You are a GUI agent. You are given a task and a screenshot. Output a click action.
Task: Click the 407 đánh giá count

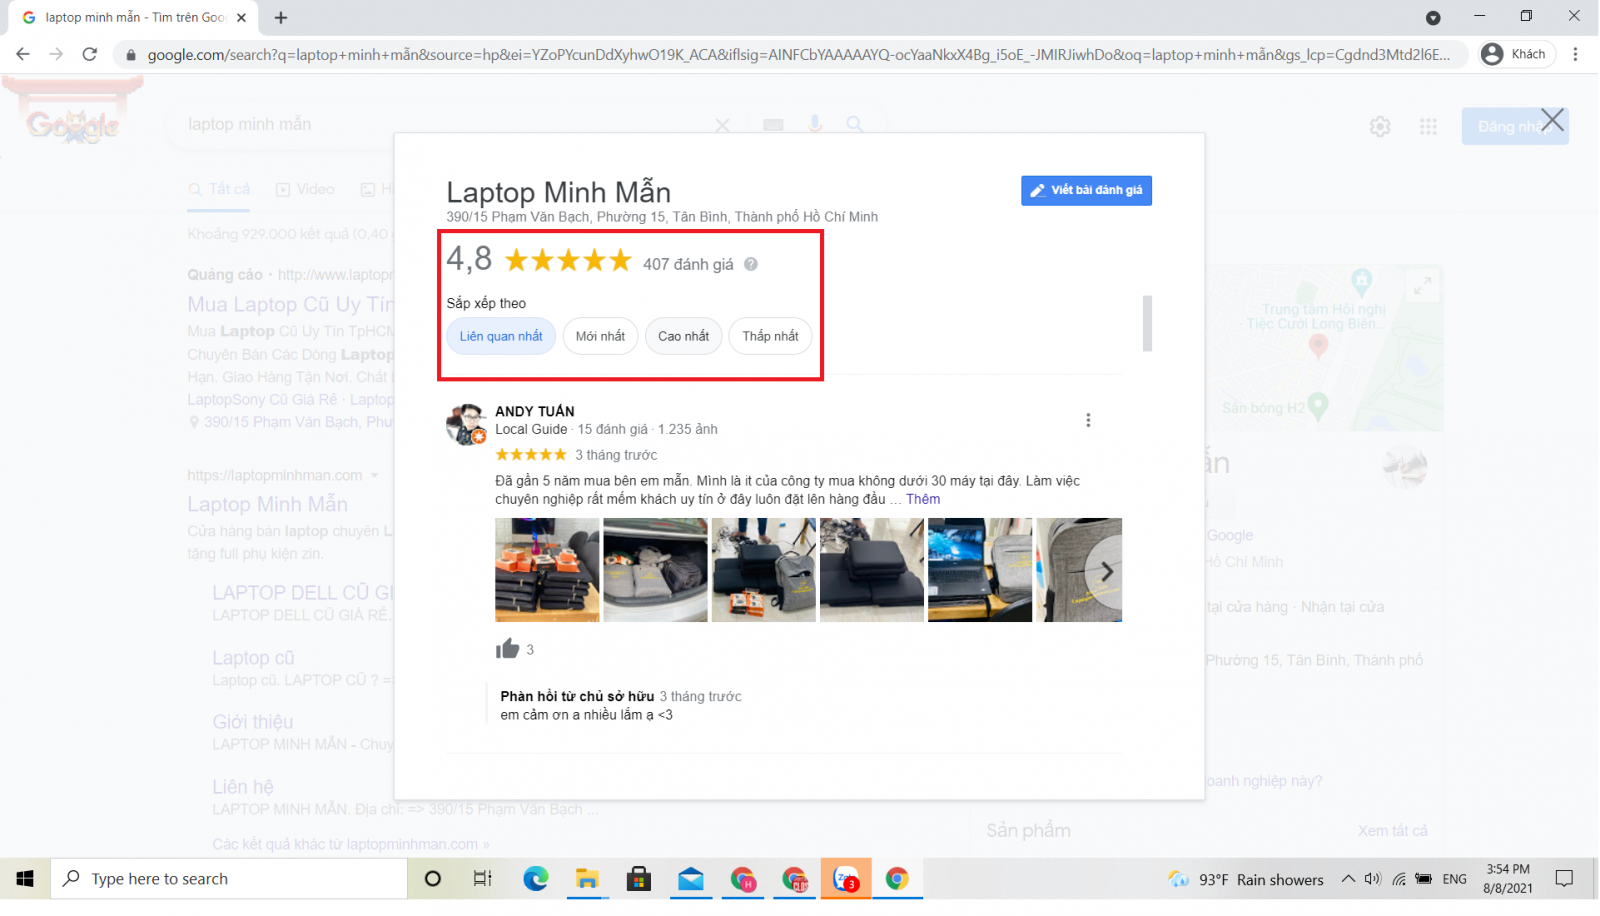click(x=688, y=264)
